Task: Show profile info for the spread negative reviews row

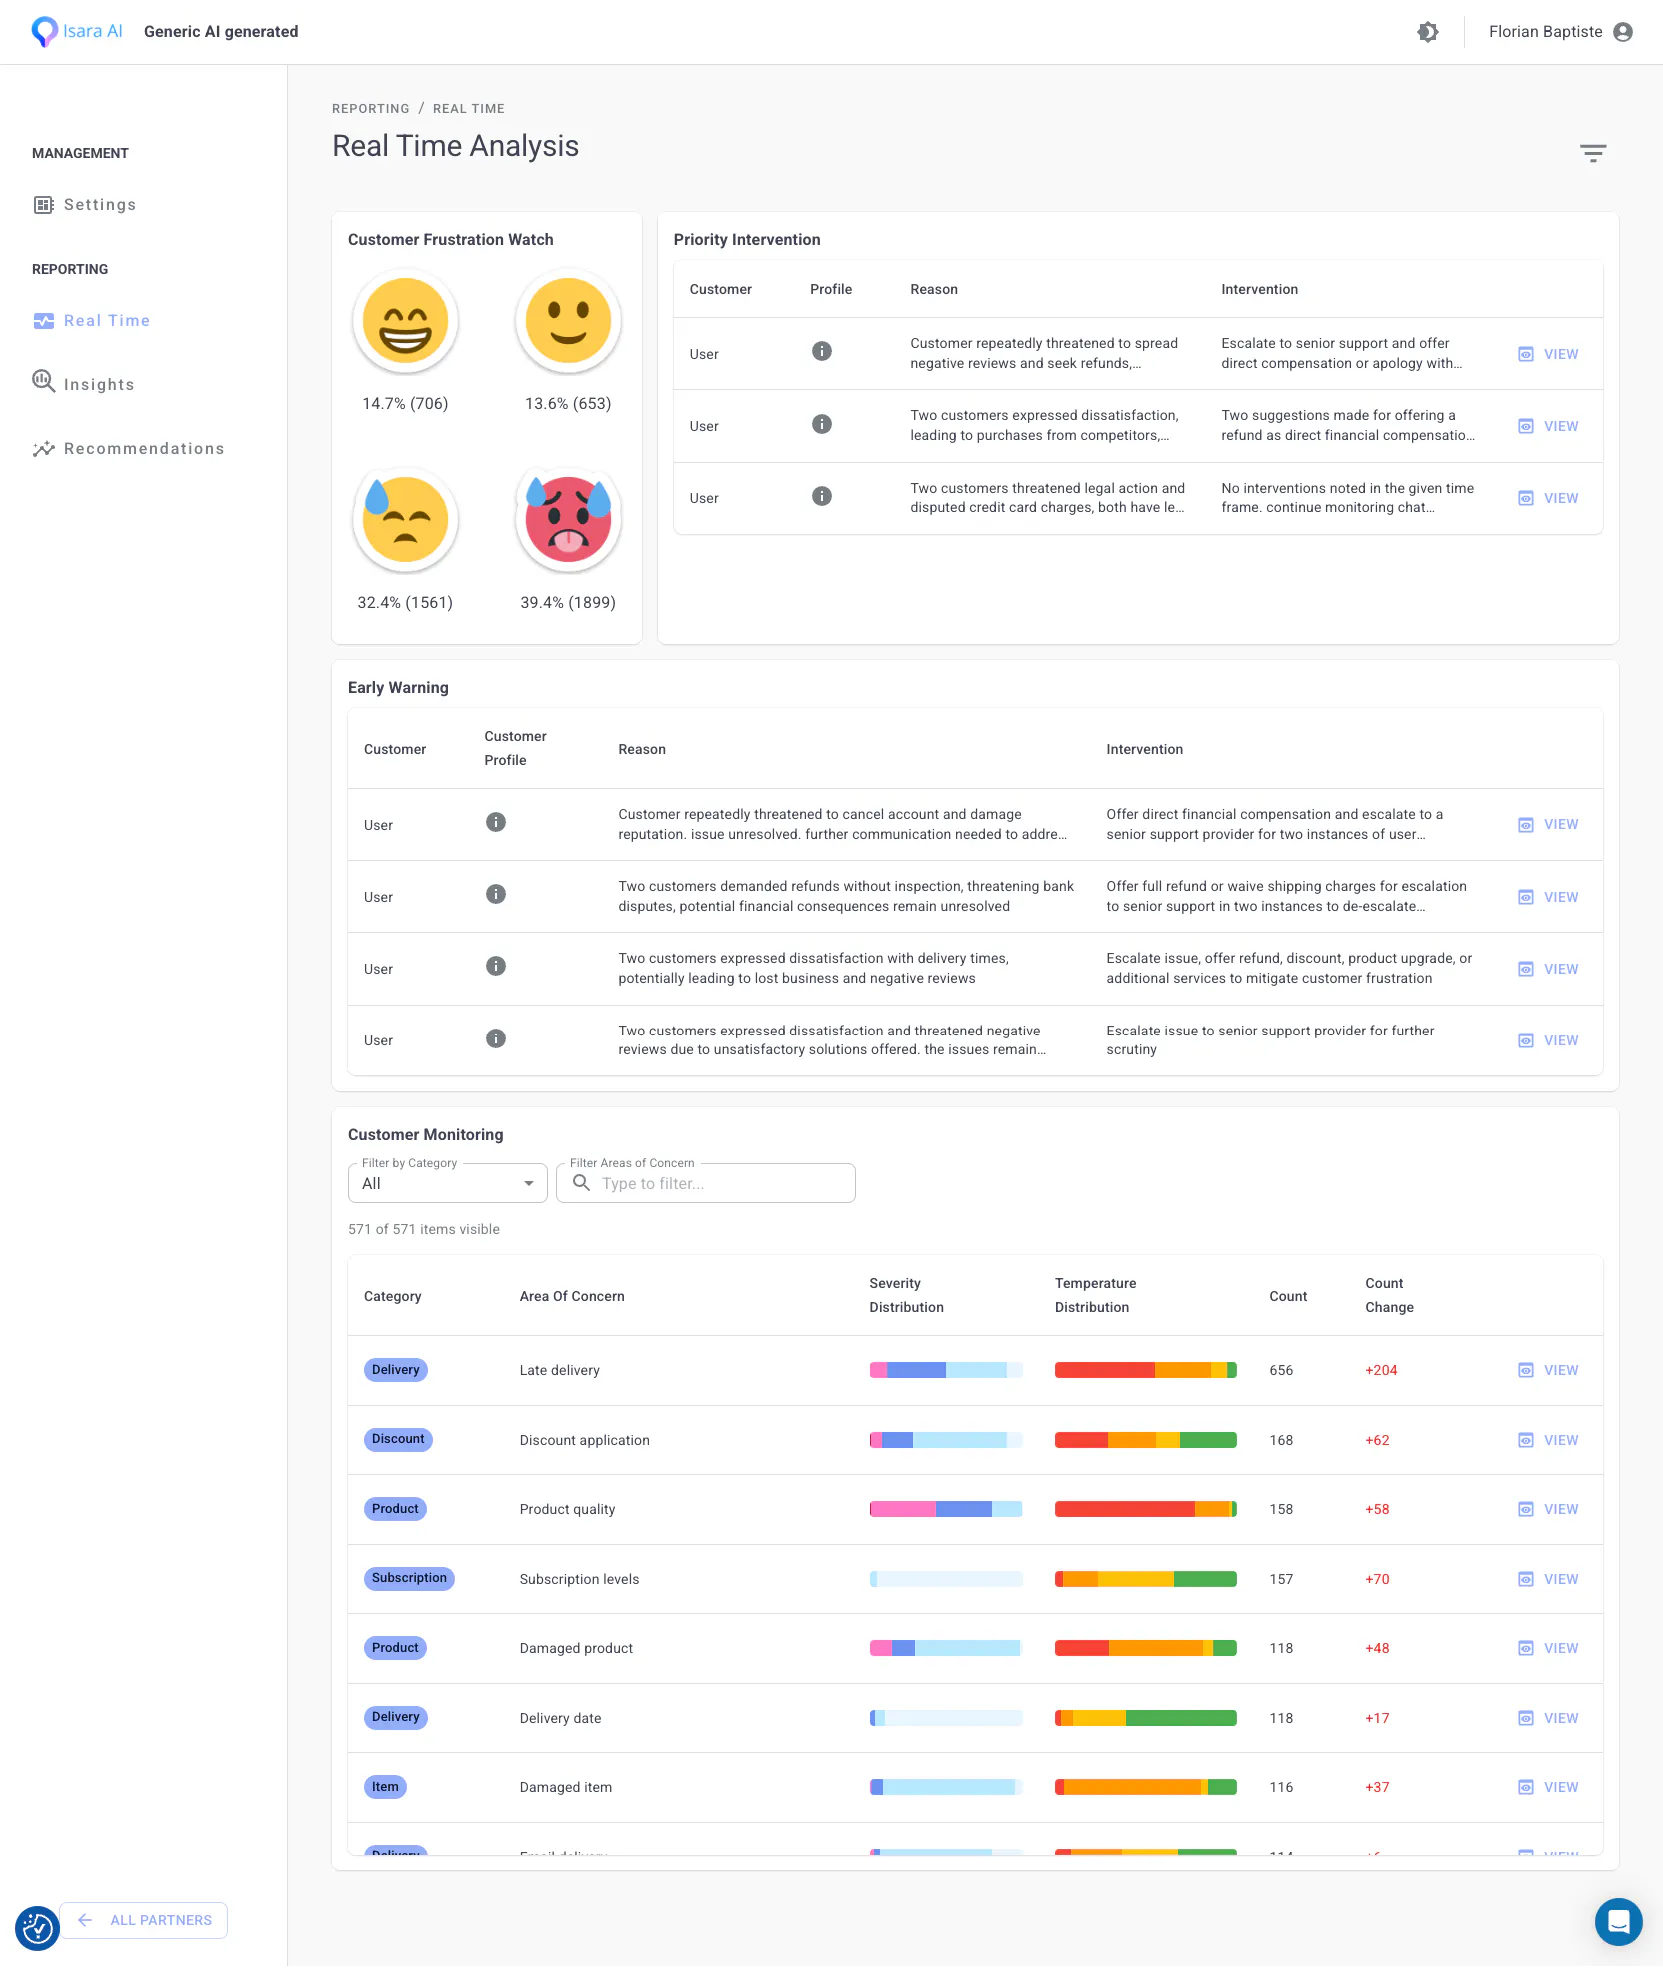Action: [x=821, y=351]
